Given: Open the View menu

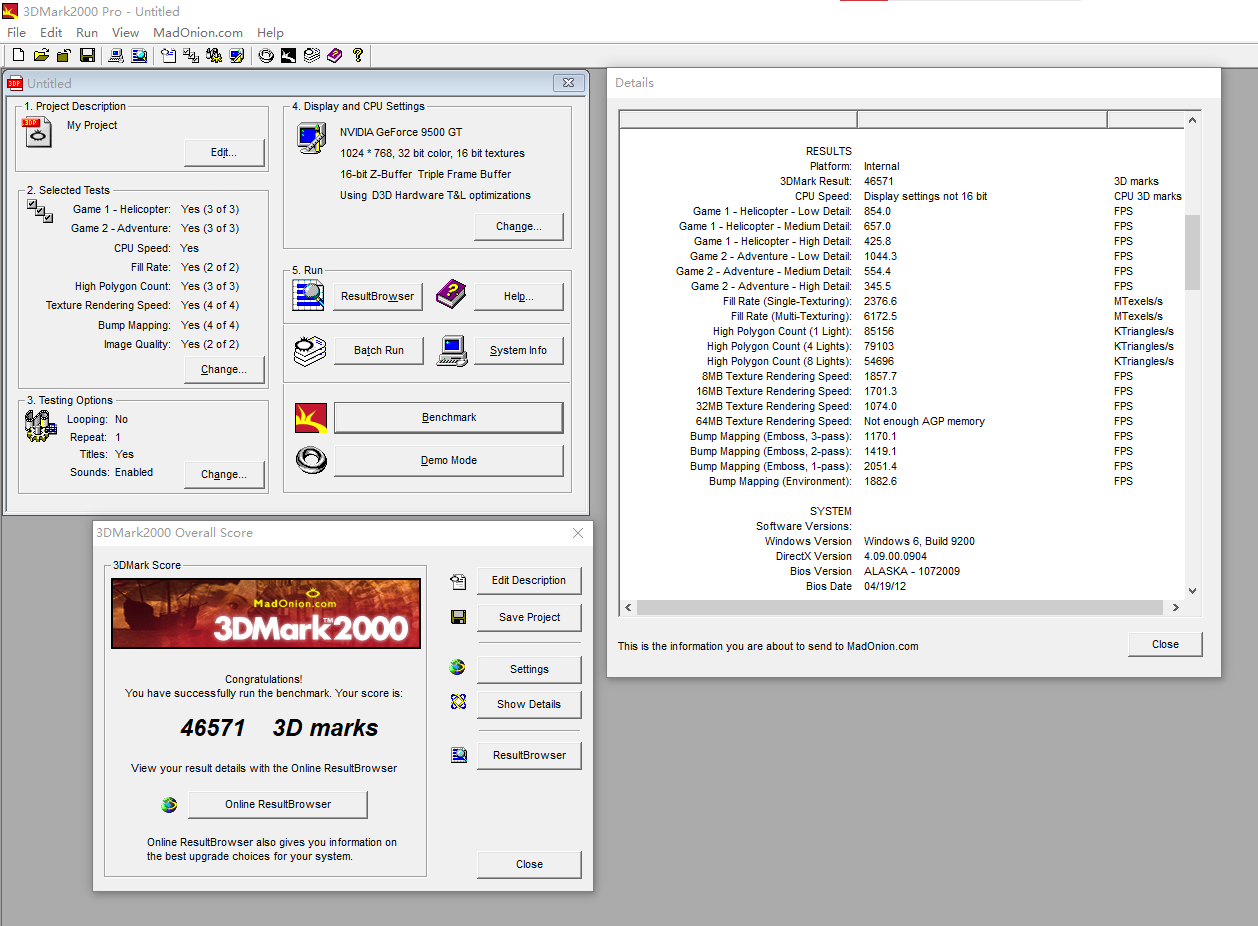Looking at the screenshot, I should click(x=125, y=33).
